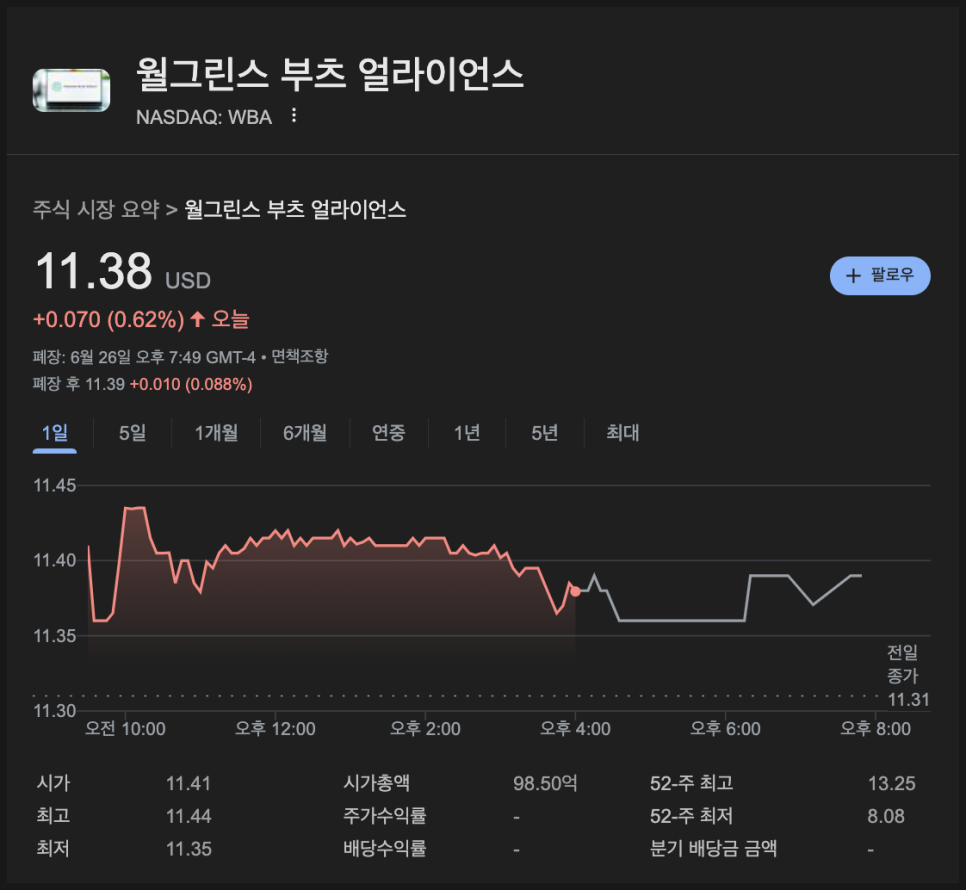966x890 pixels.
Task: Select the 1일 chart tab
Action: pos(55,433)
